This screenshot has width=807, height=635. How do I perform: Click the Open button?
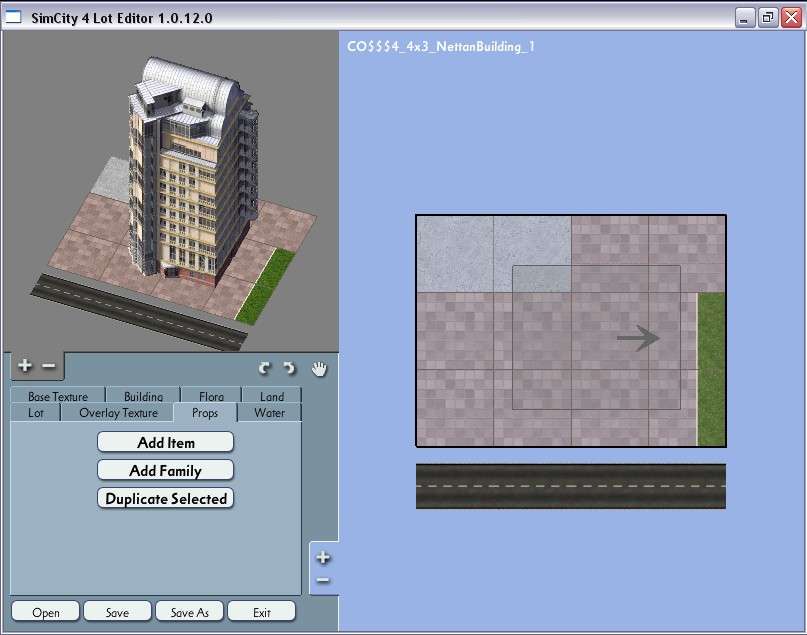[x=46, y=612]
